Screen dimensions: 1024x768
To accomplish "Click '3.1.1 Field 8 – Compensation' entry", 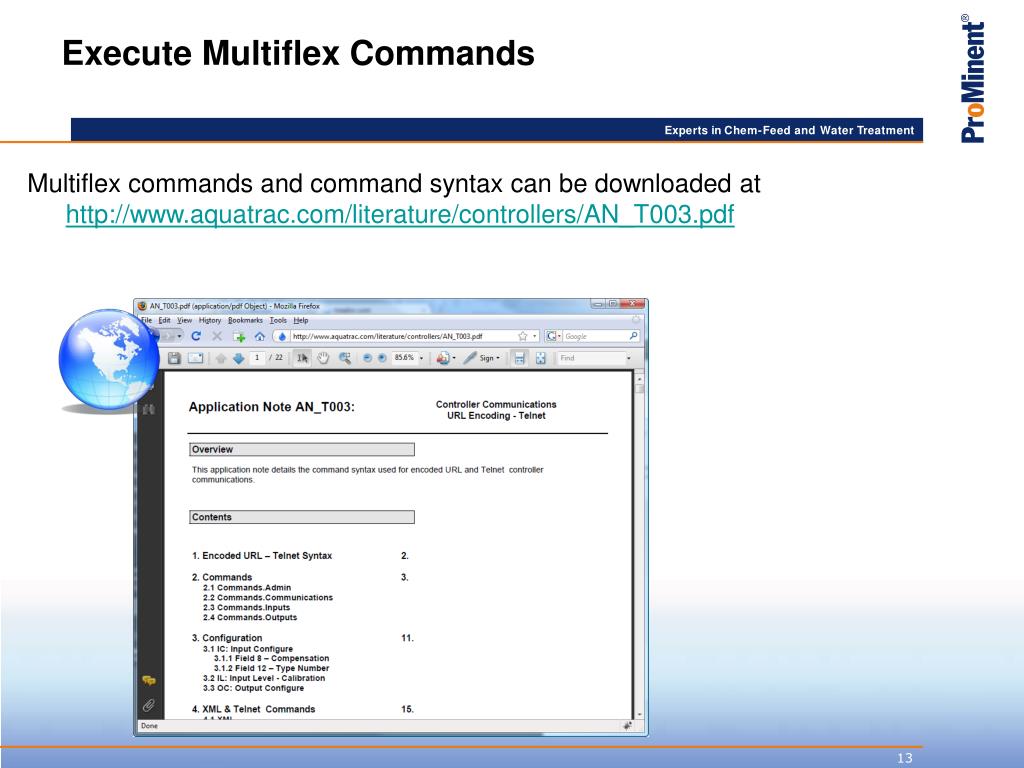I will [x=272, y=658].
